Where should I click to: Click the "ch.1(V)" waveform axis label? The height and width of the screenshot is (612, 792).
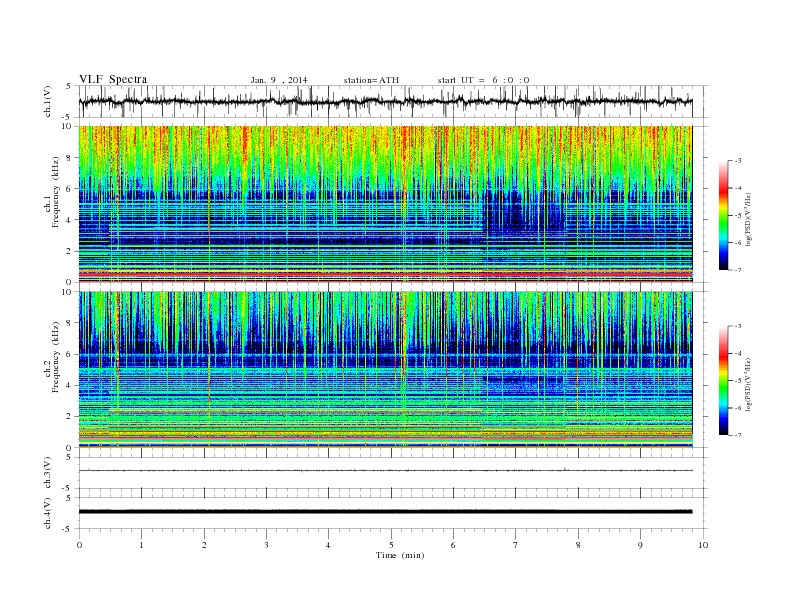point(48,101)
